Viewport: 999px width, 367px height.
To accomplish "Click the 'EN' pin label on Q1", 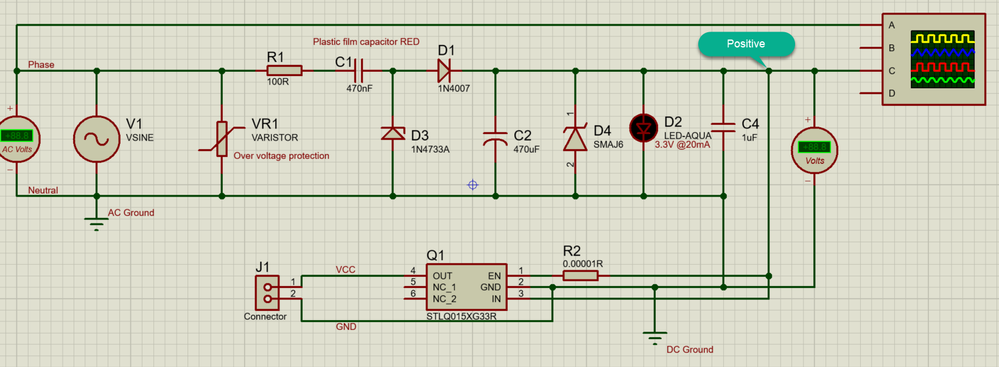I will pyautogui.click(x=494, y=276).
